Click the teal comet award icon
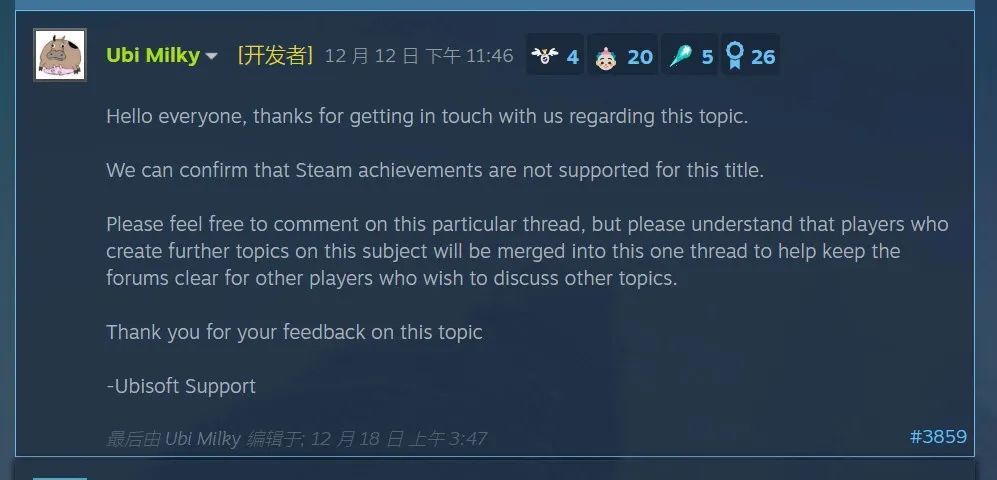The height and width of the screenshot is (480, 997). coord(680,57)
